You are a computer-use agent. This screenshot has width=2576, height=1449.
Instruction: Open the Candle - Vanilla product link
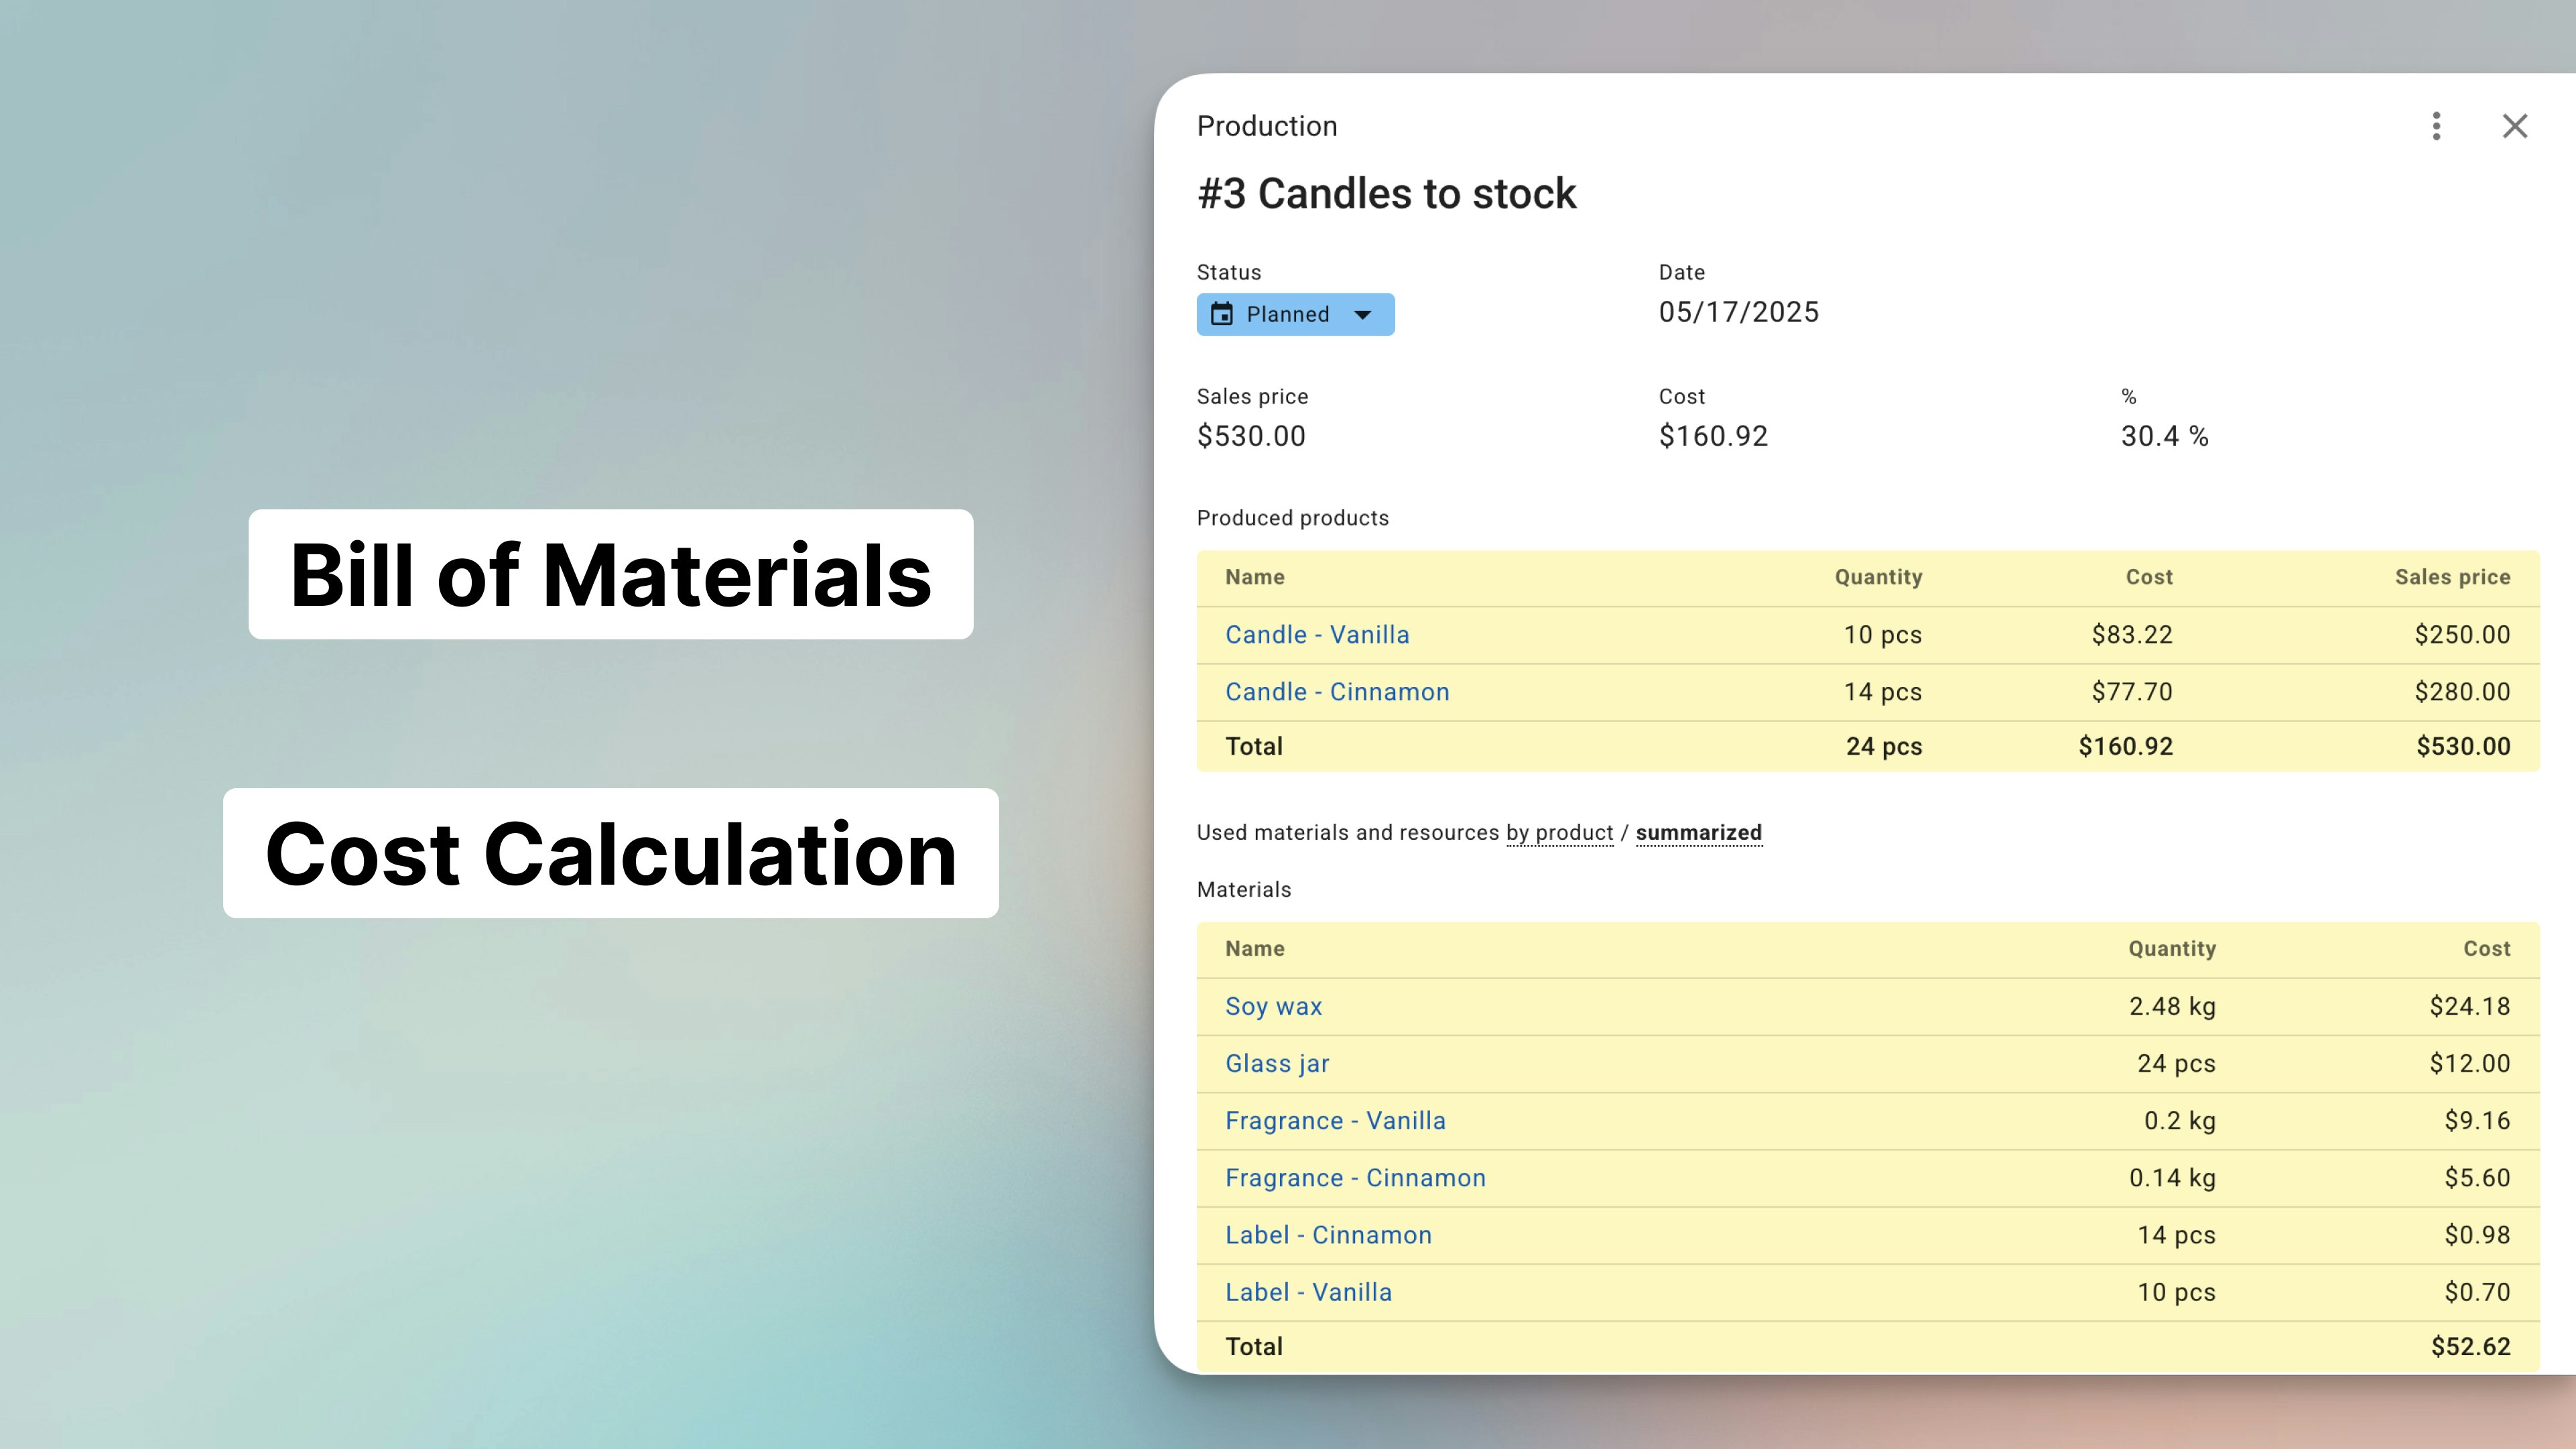[x=1317, y=635]
